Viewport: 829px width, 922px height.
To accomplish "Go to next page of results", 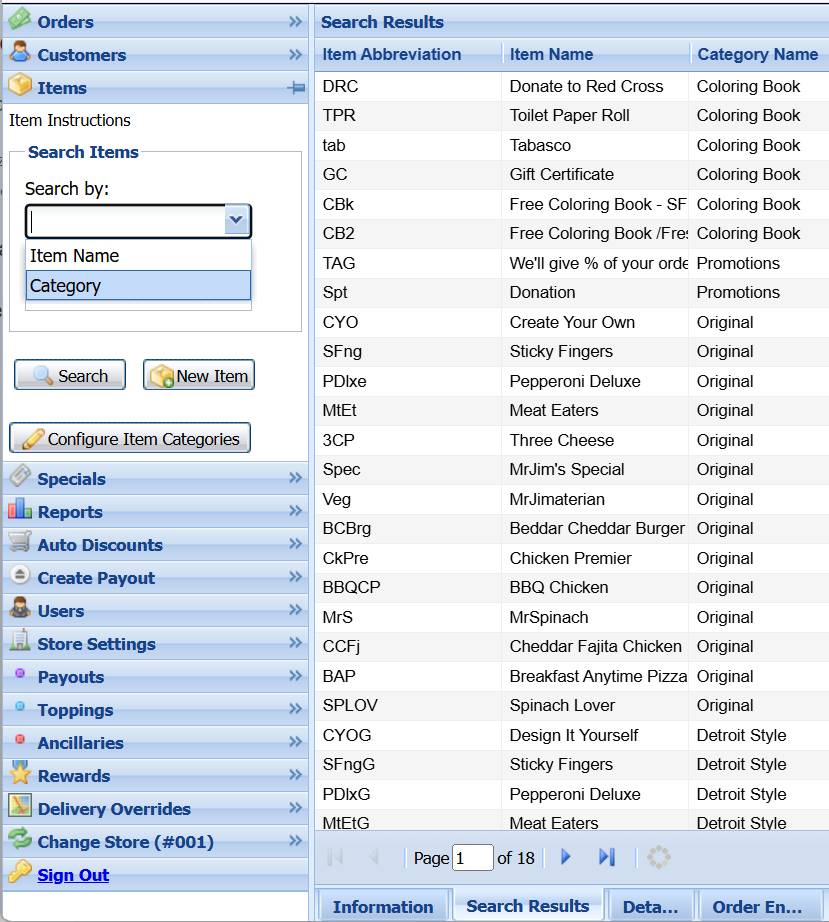I will (566, 857).
